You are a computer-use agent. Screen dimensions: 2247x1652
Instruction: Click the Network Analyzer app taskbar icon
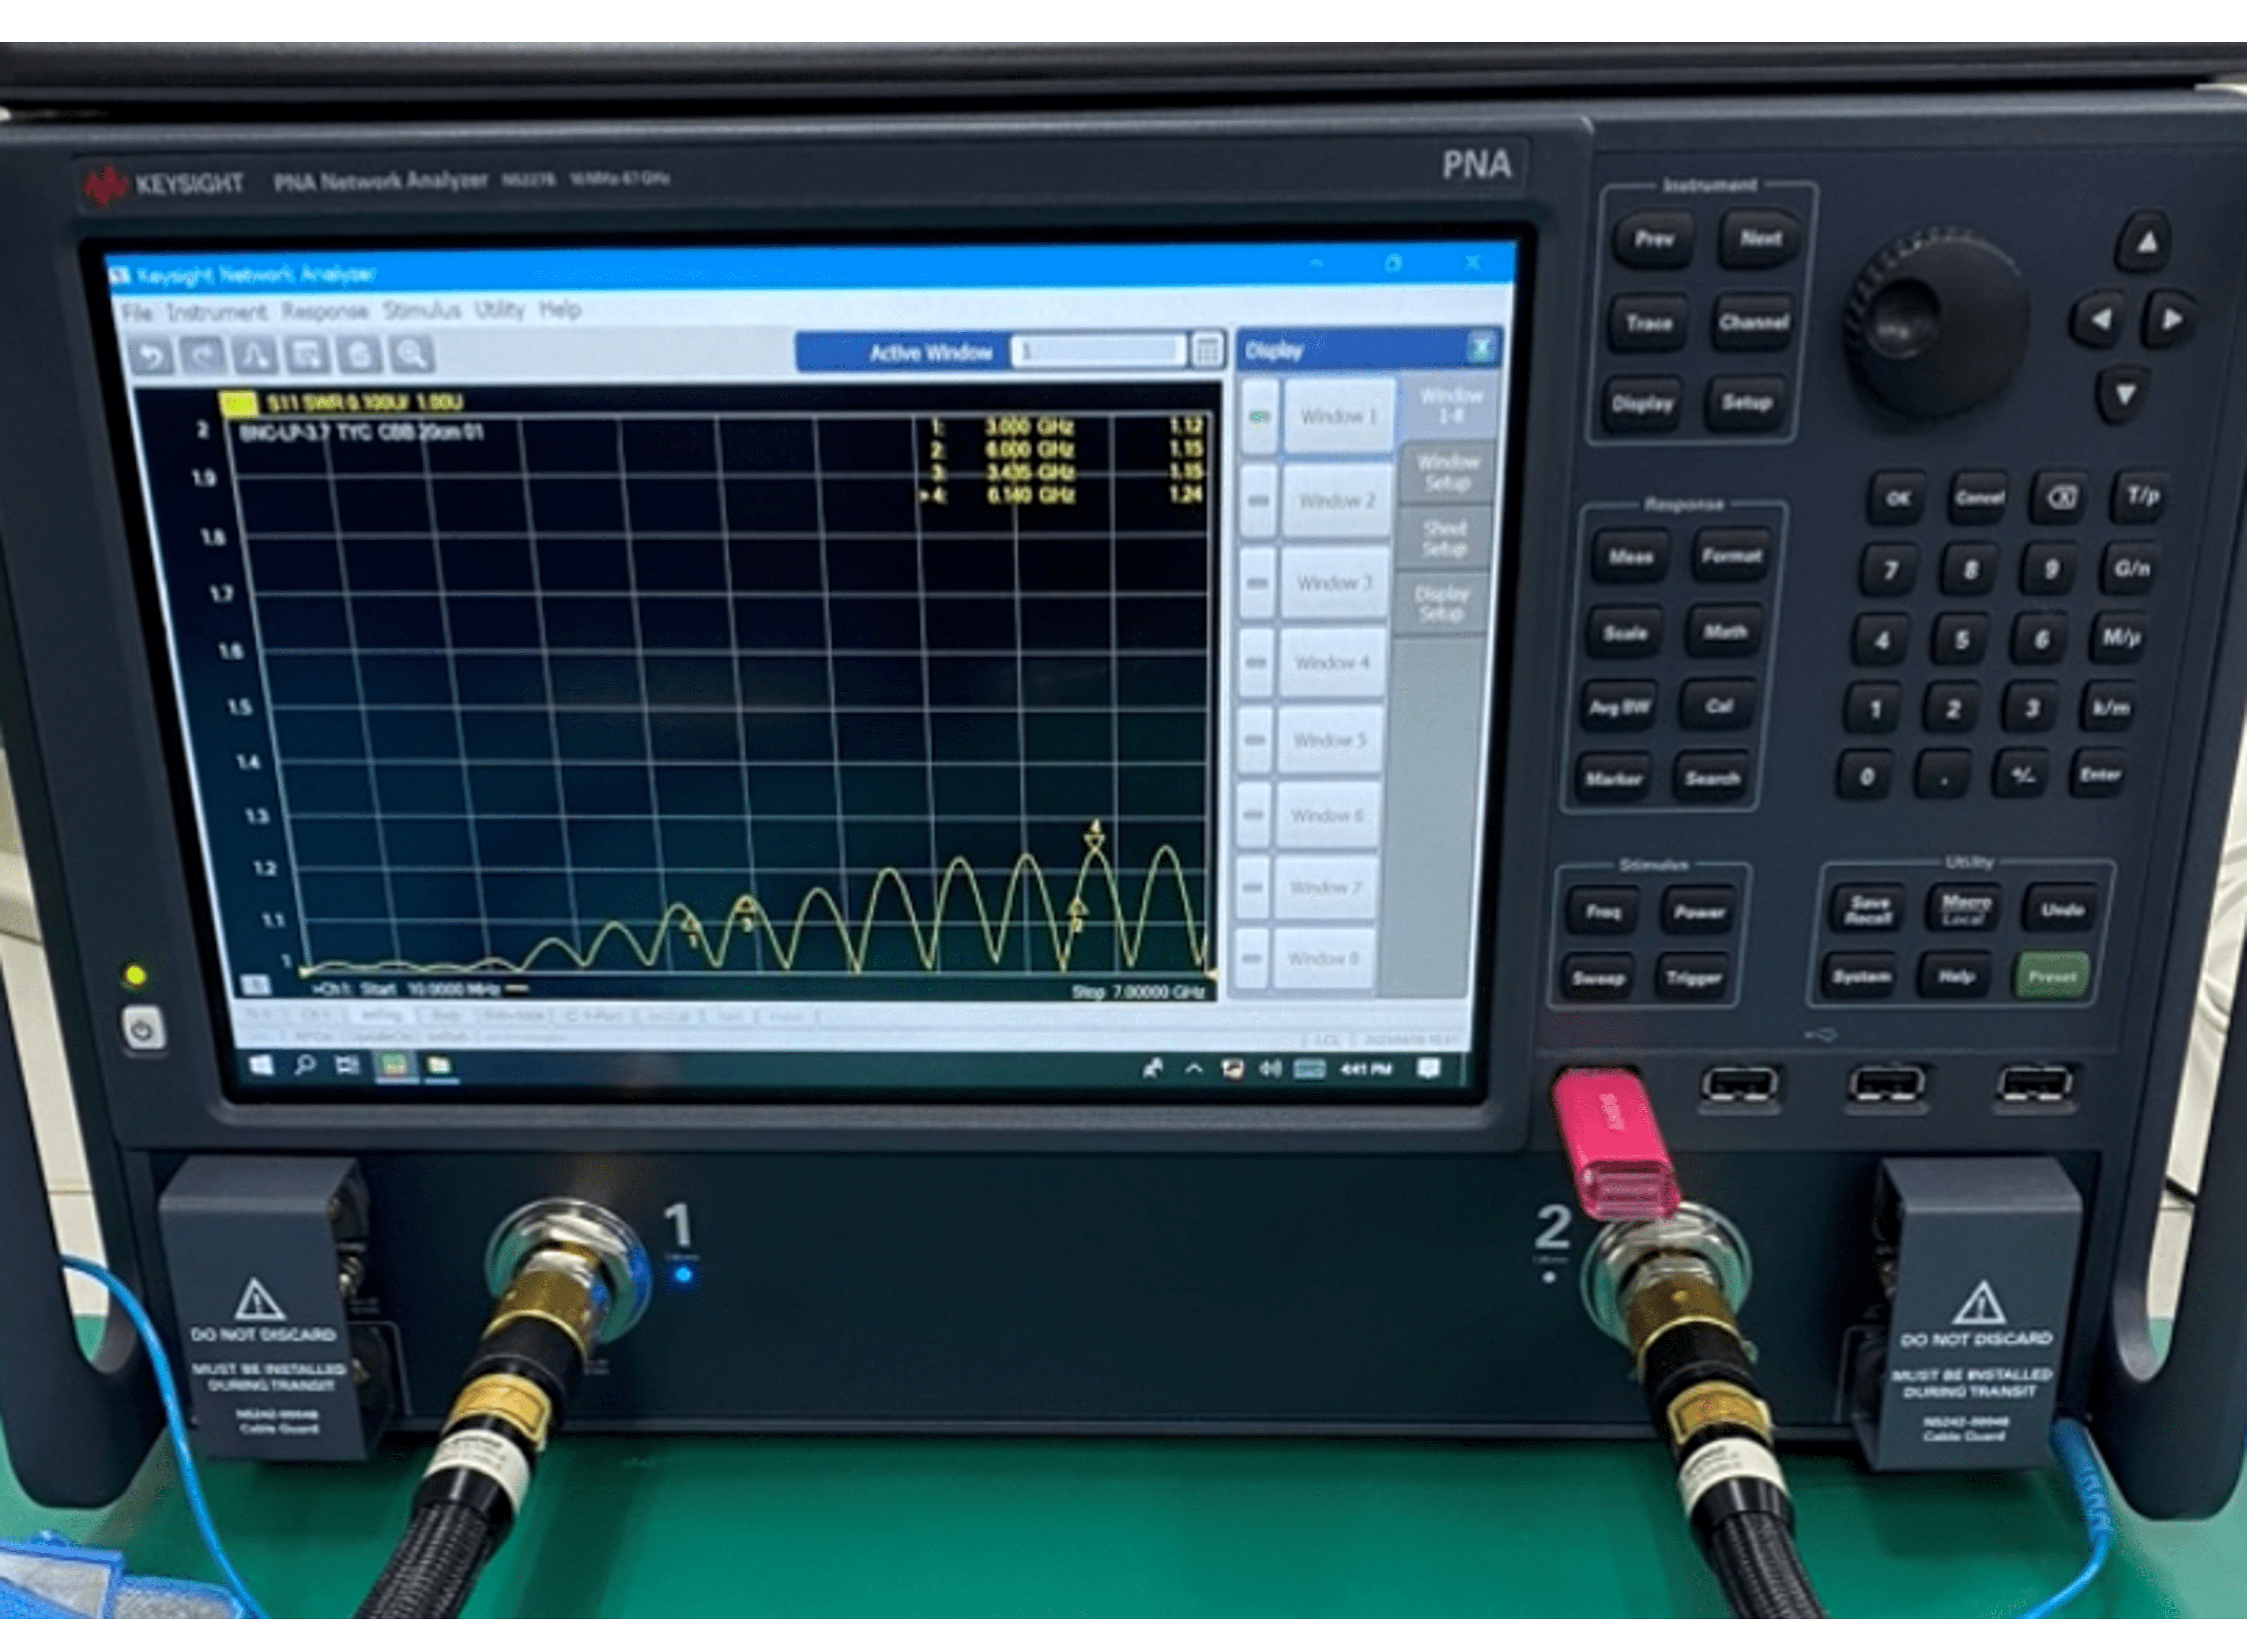pos(395,1067)
